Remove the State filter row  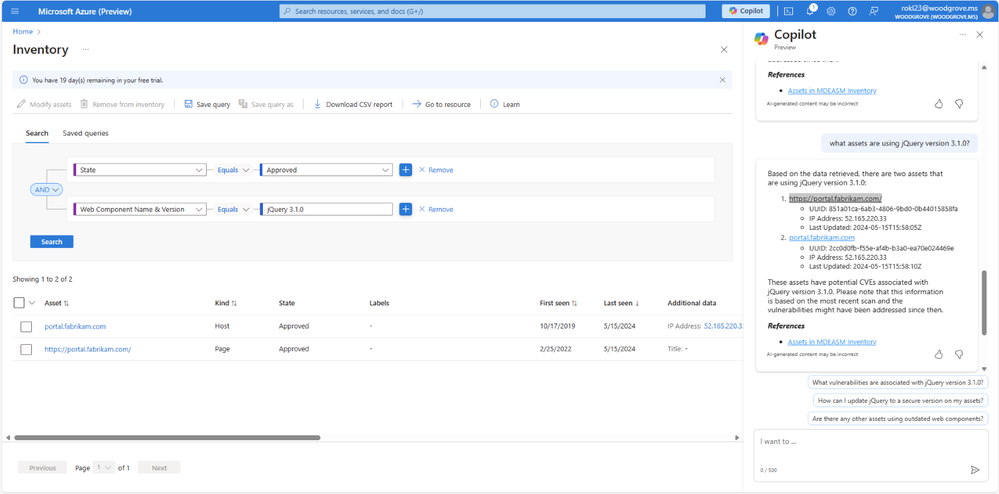[x=436, y=170]
